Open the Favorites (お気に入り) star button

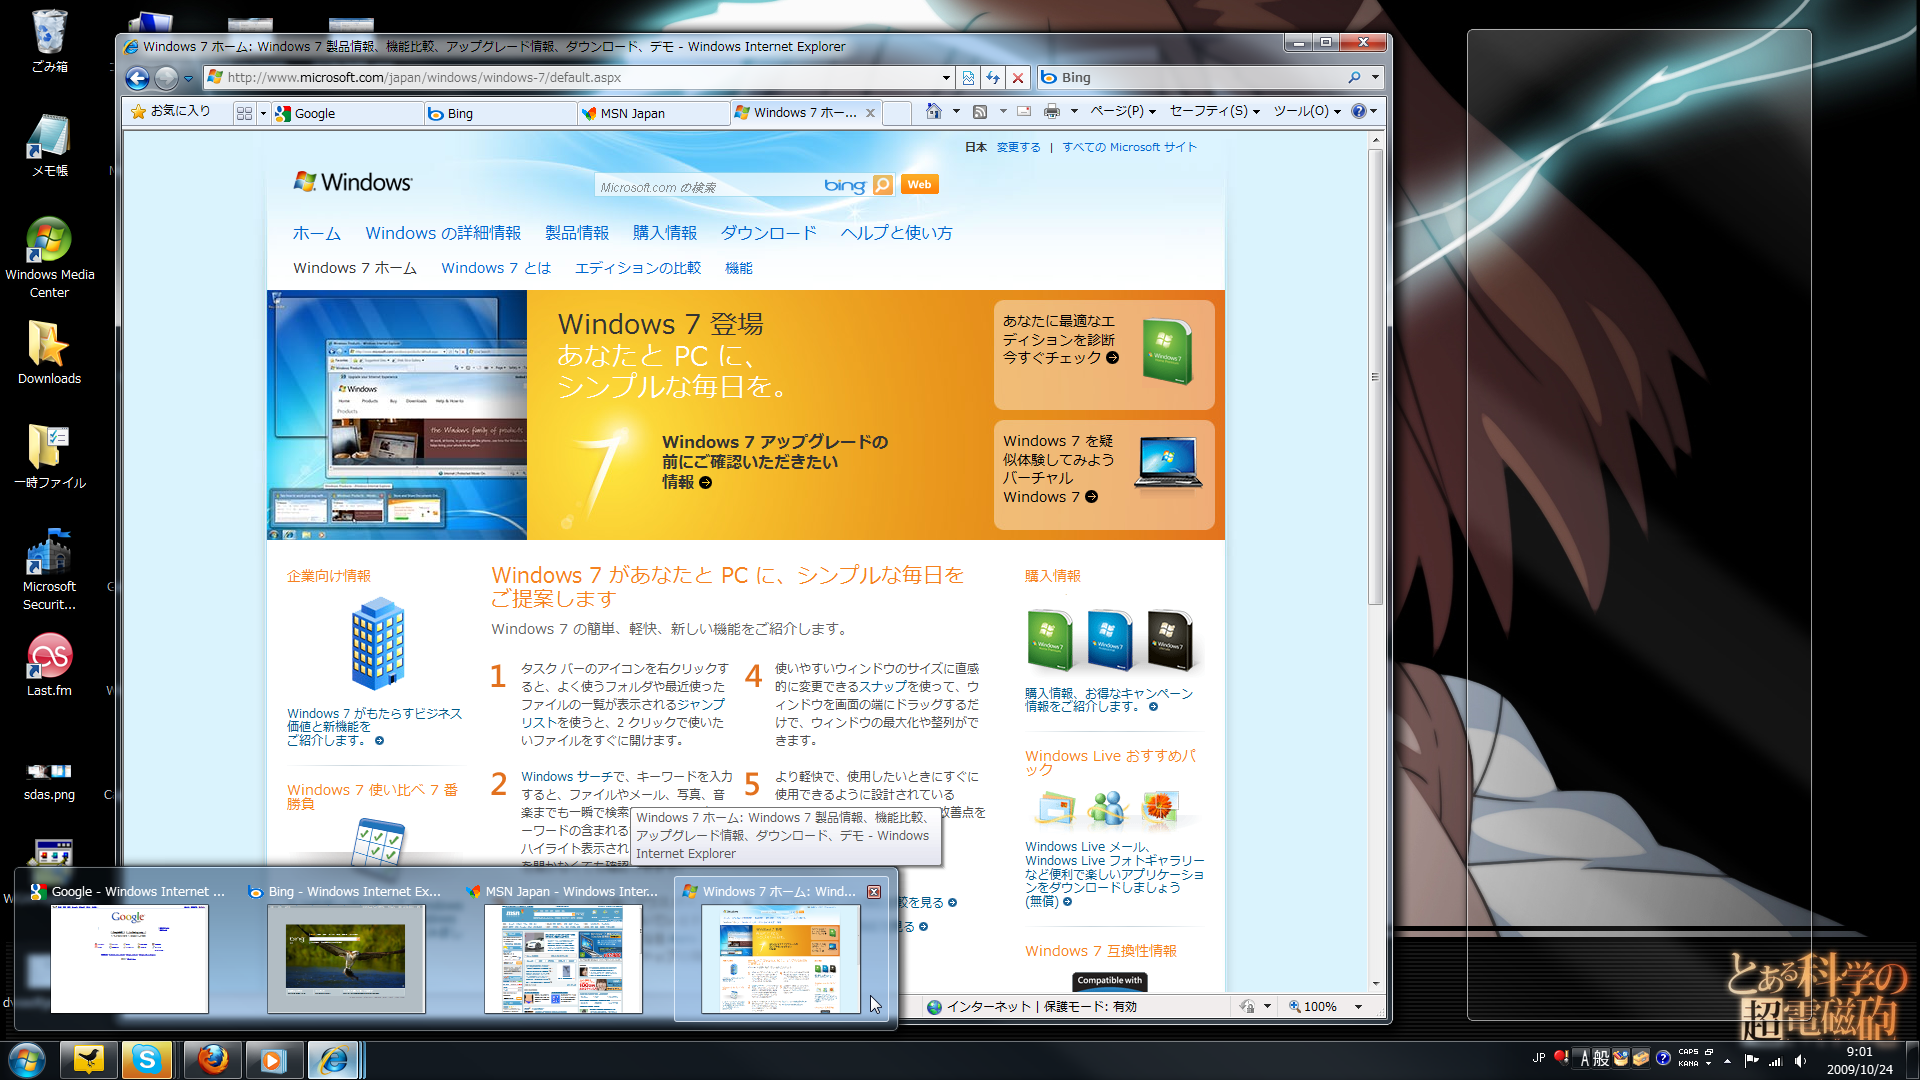(x=171, y=111)
